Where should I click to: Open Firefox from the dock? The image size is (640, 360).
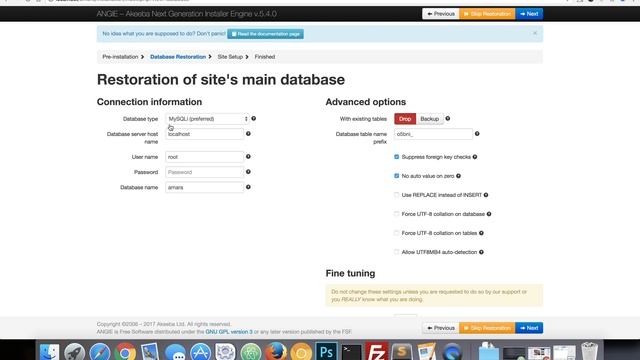[x=276, y=351]
